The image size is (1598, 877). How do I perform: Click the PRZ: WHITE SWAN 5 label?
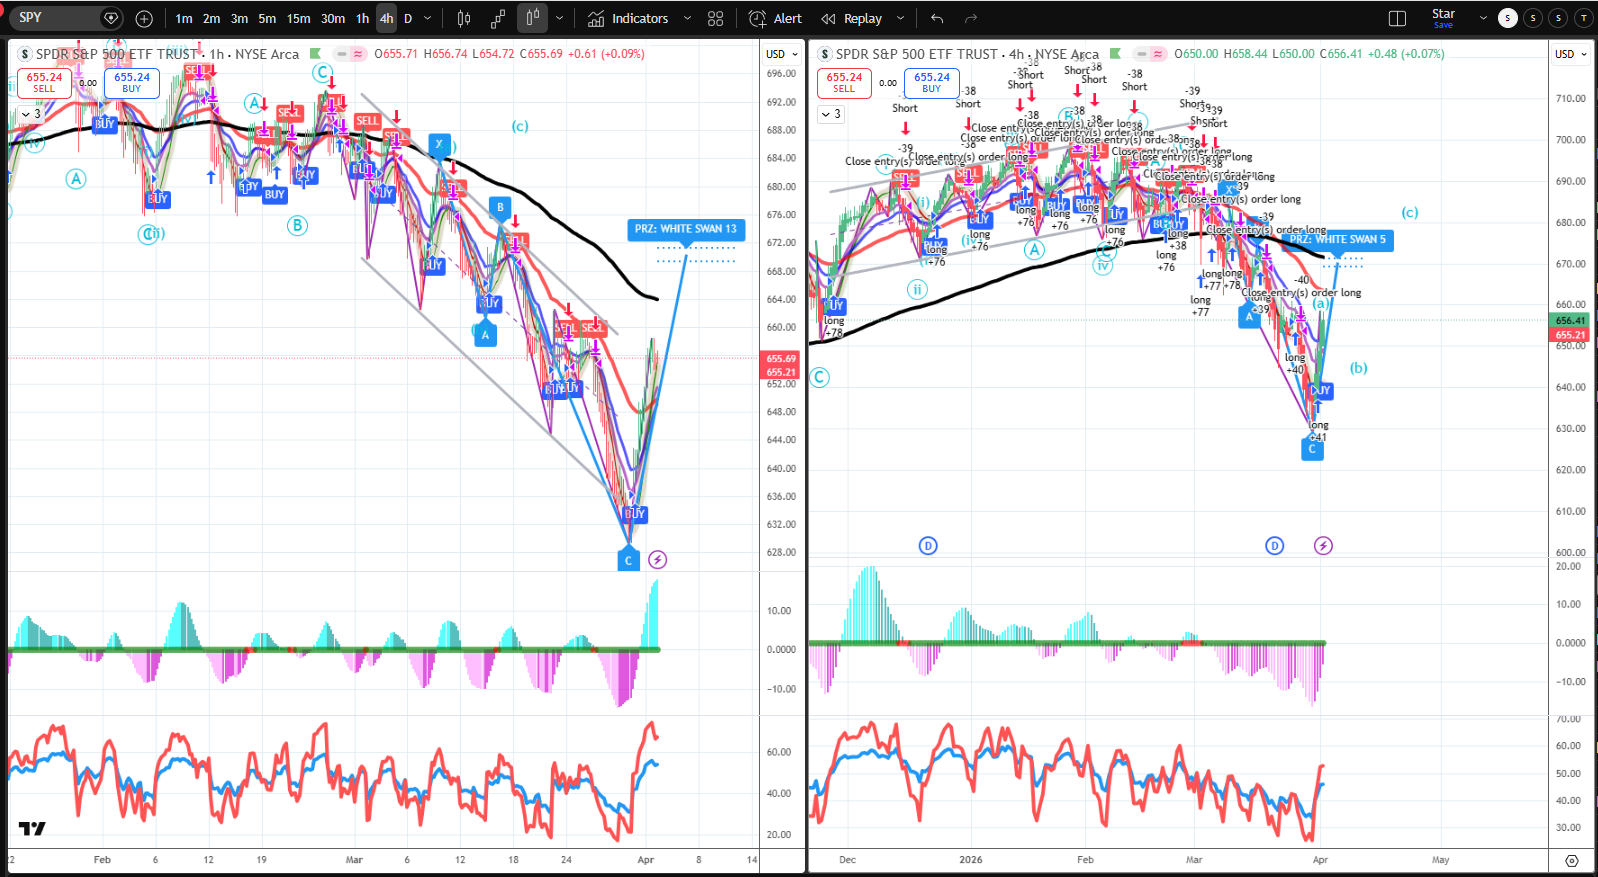tap(1337, 240)
